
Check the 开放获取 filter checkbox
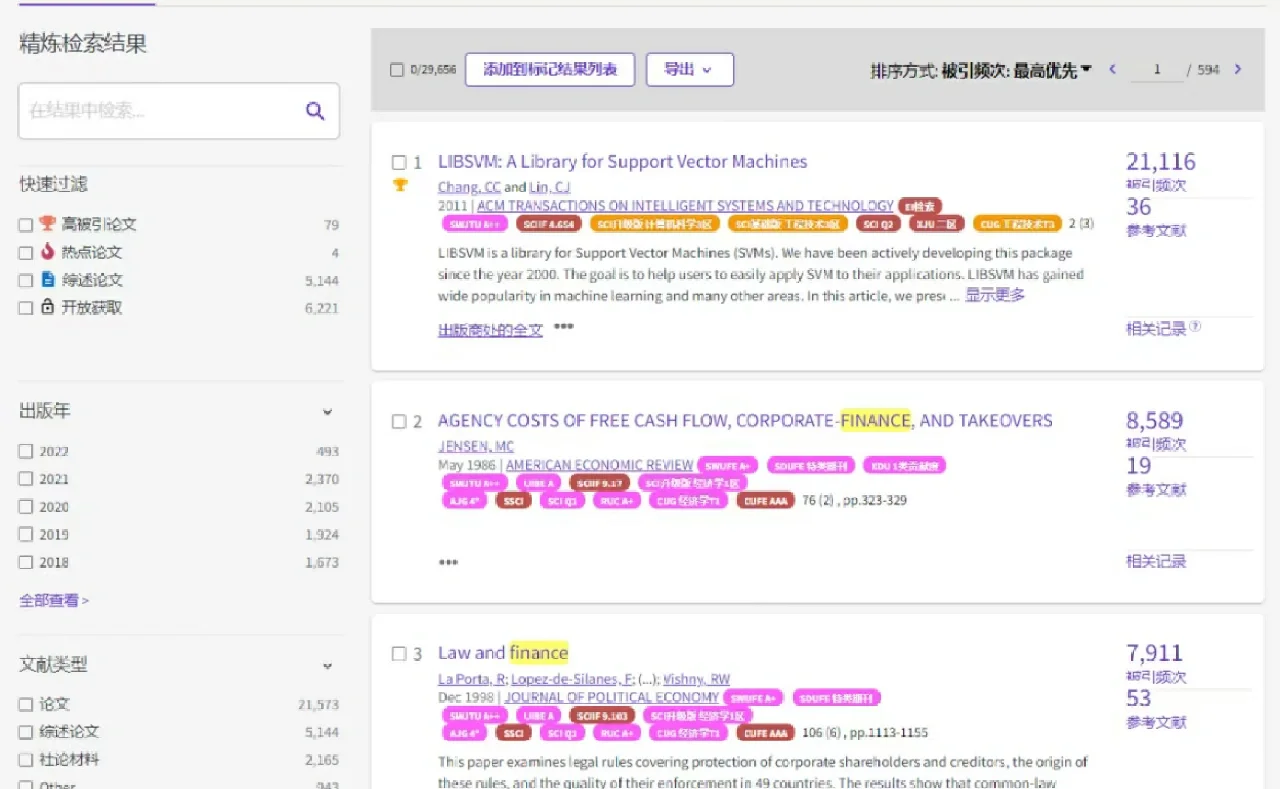[x=26, y=308]
